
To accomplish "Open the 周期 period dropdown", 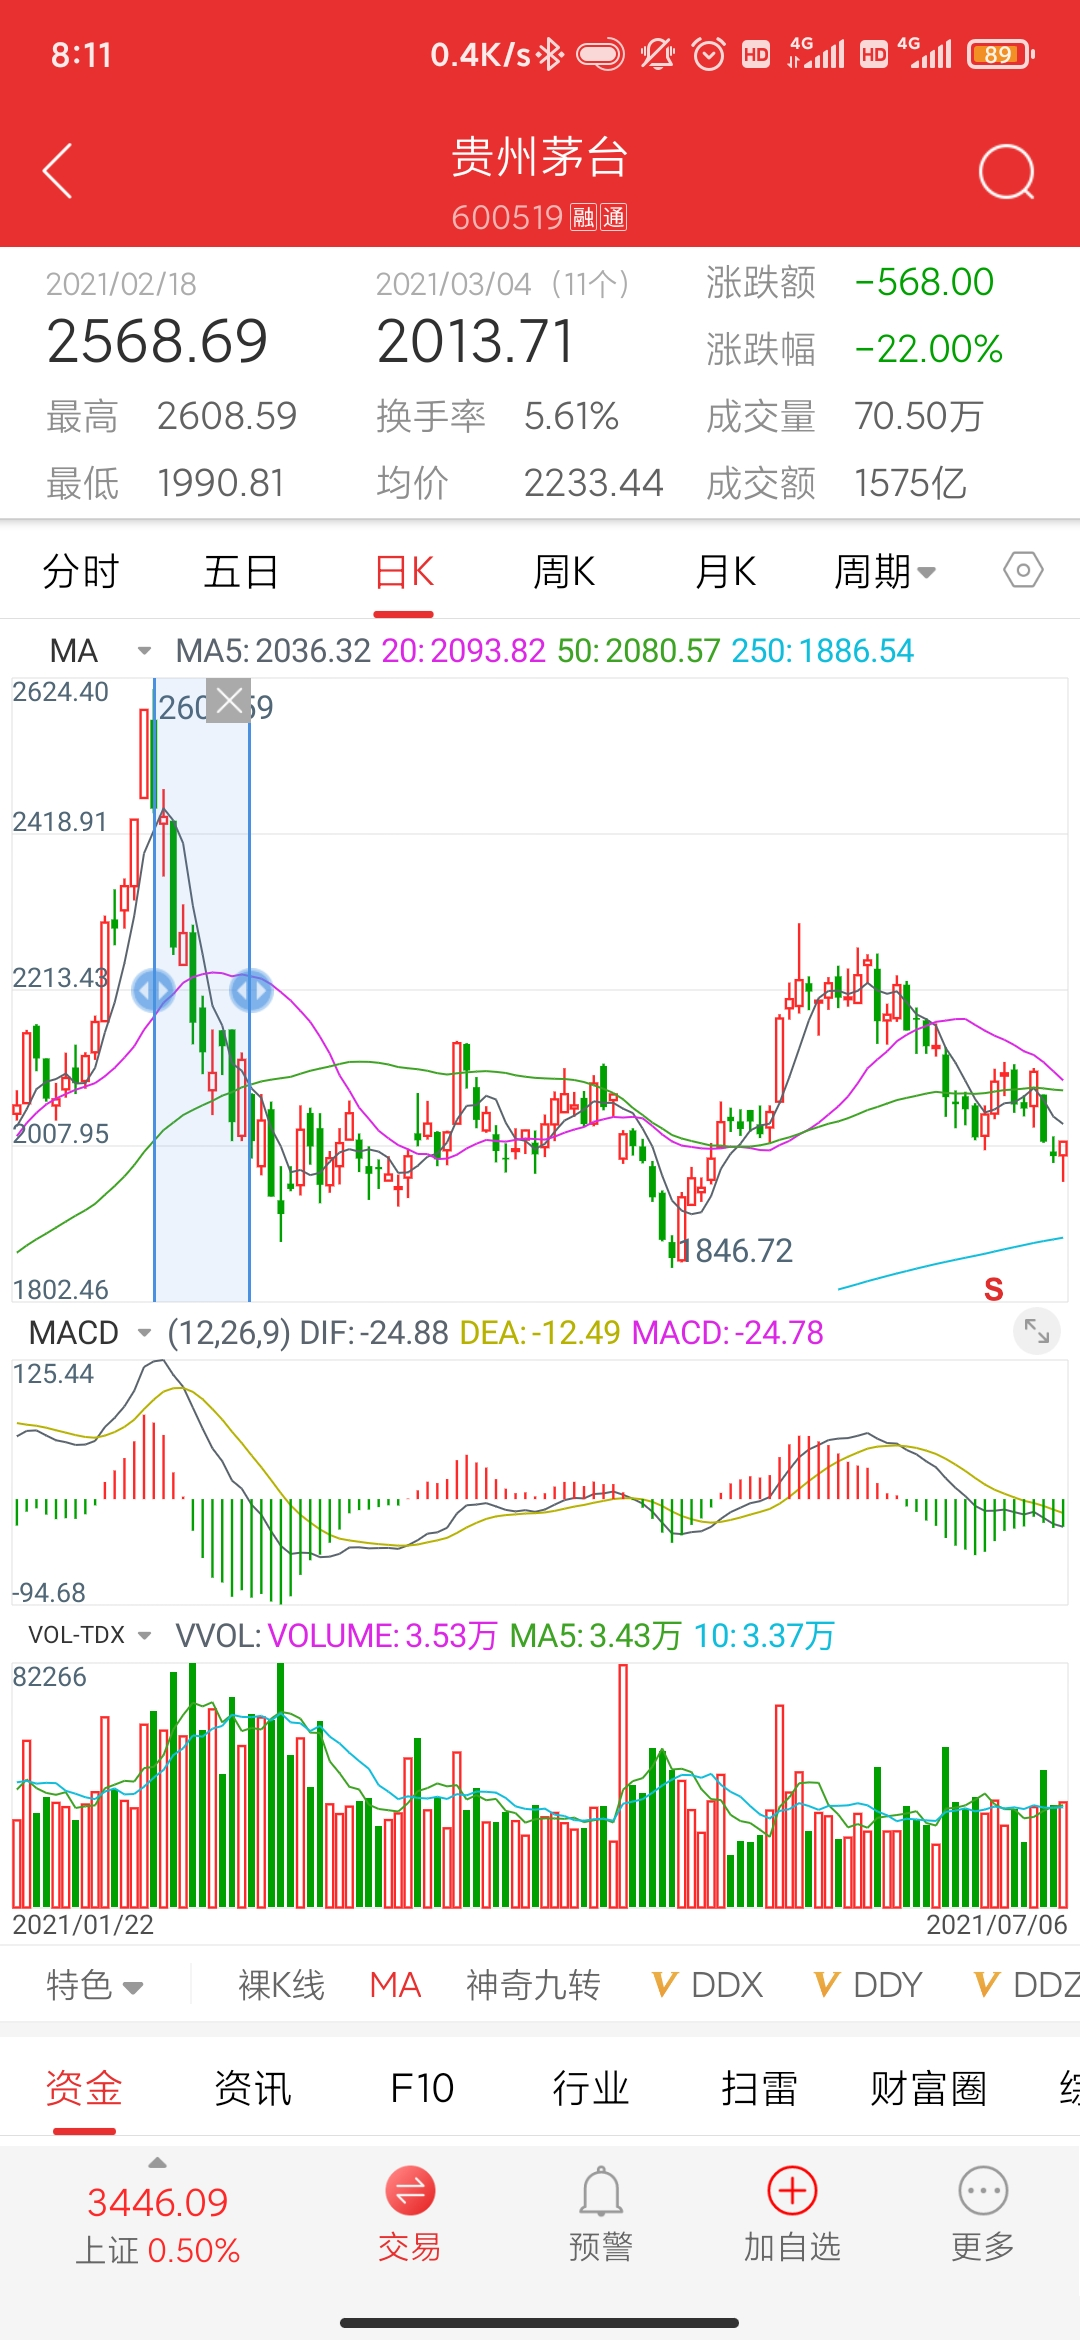I will [x=885, y=571].
